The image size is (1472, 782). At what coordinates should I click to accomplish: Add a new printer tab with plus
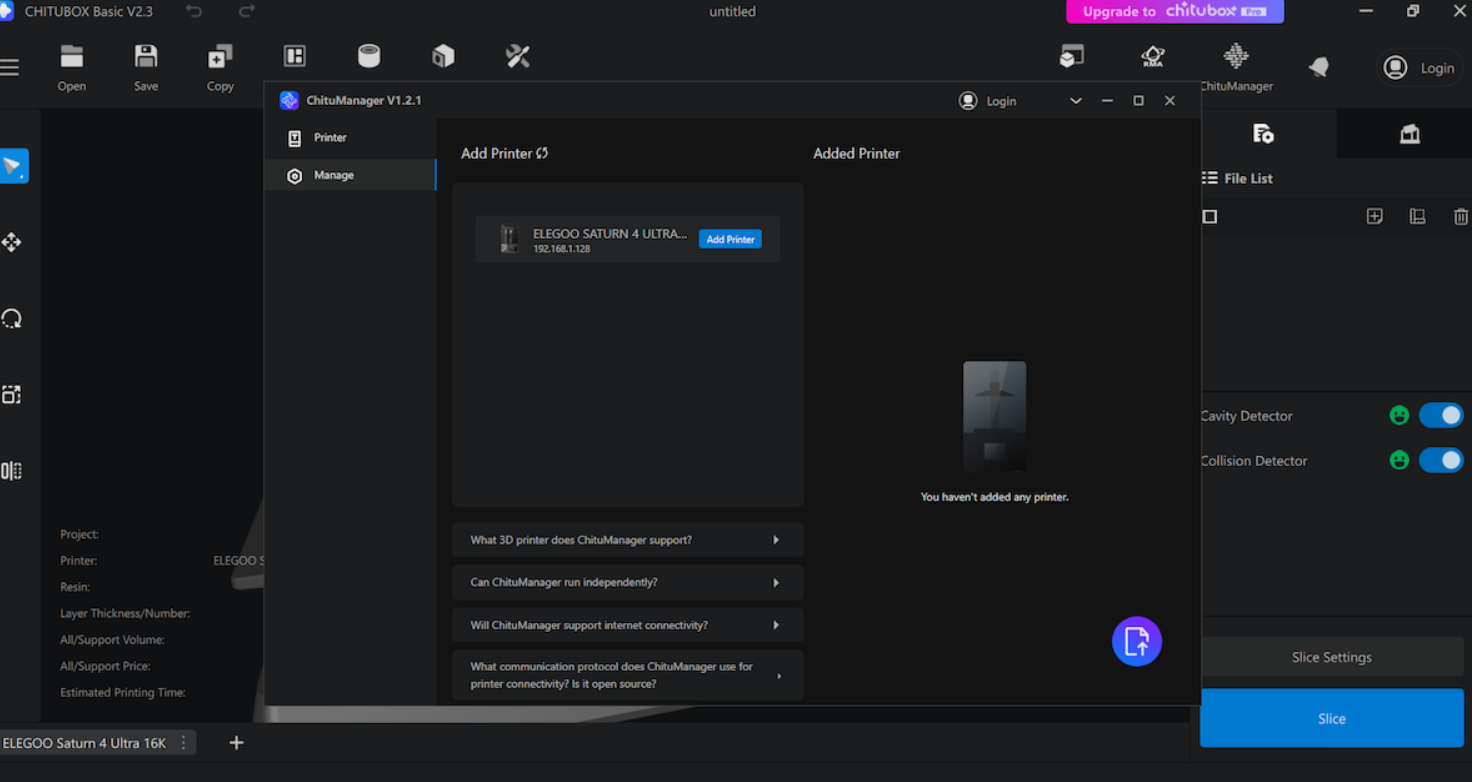[x=236, y=743]
